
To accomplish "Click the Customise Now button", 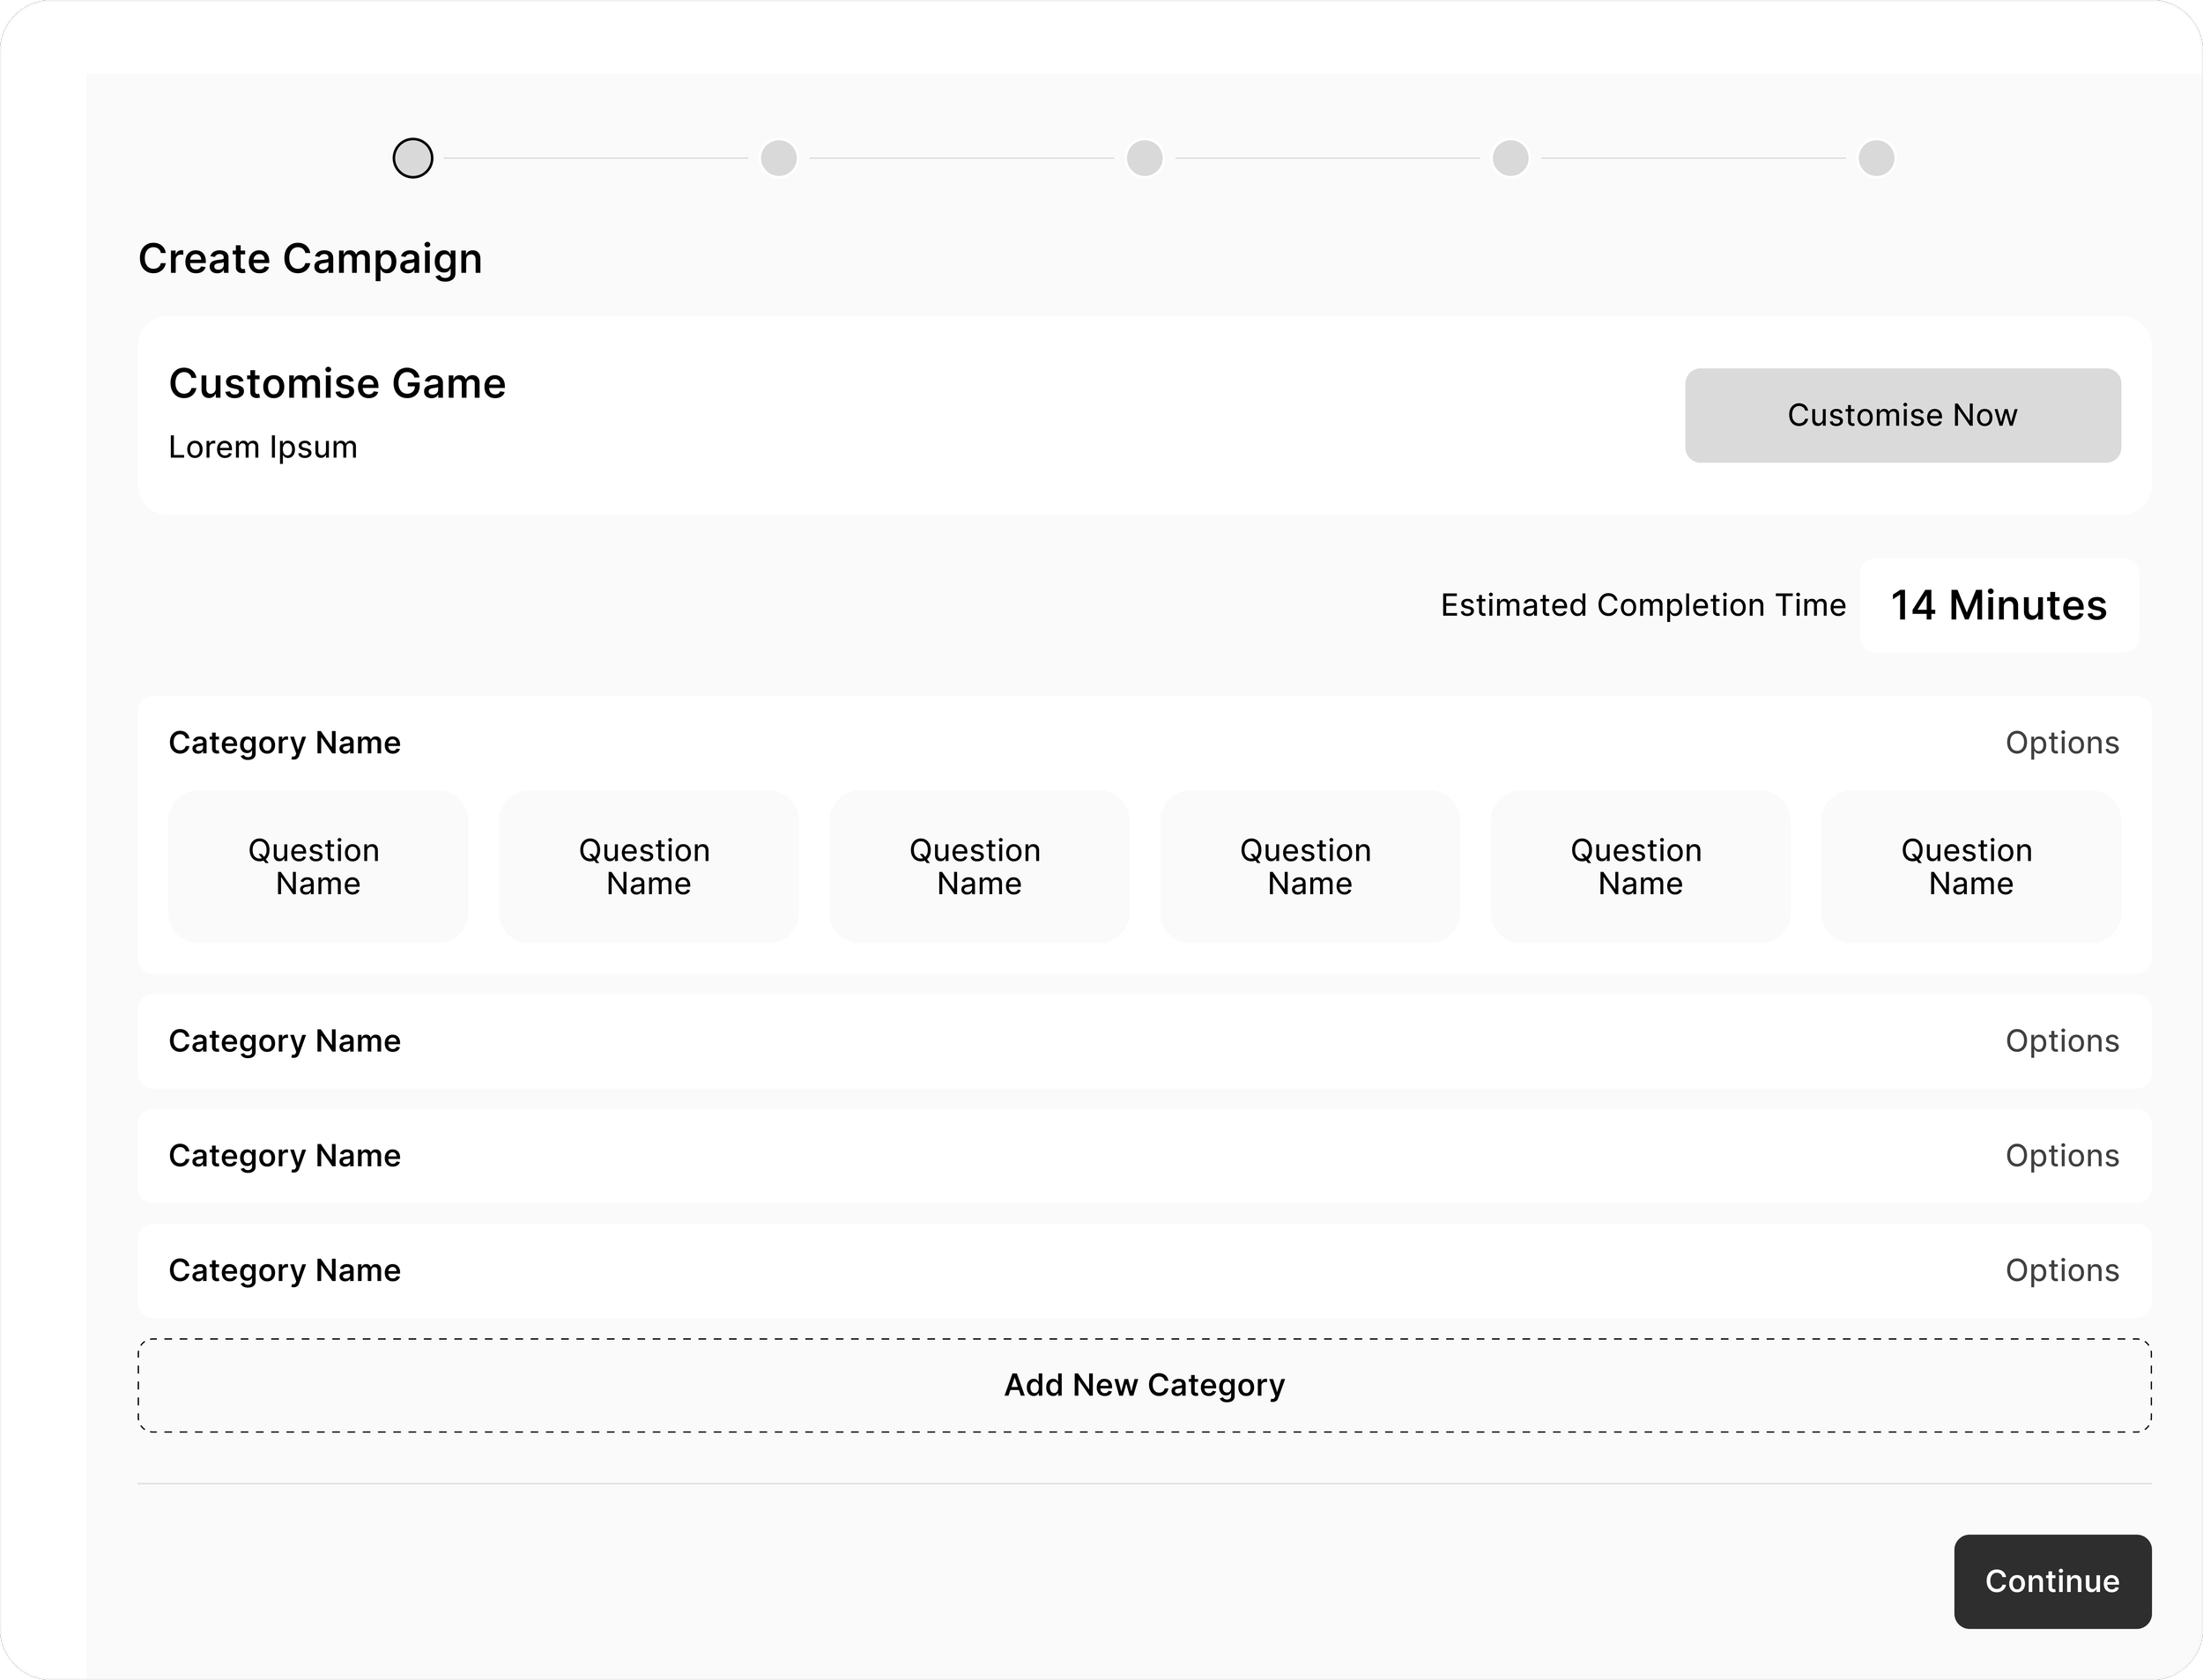I will tap(1902, 415).
